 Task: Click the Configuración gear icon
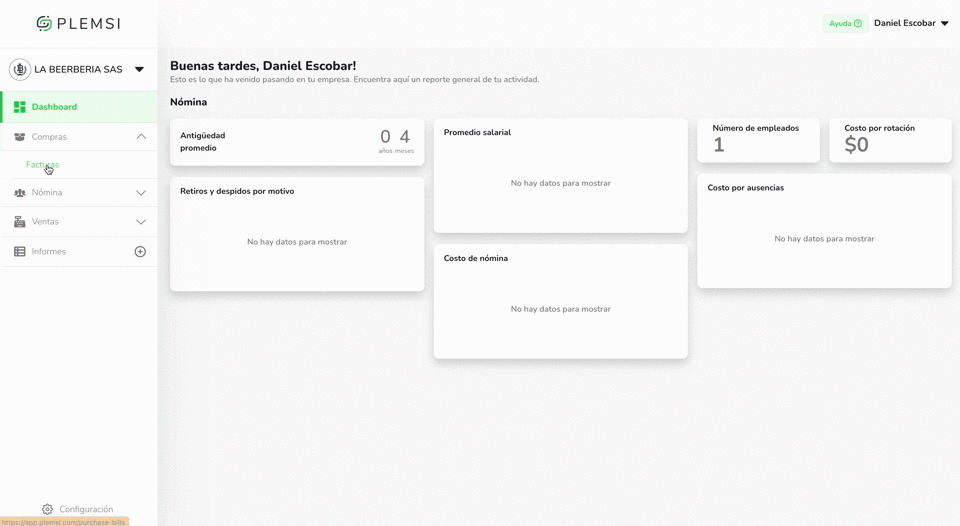pyautogui.click(x=47, y=509)
